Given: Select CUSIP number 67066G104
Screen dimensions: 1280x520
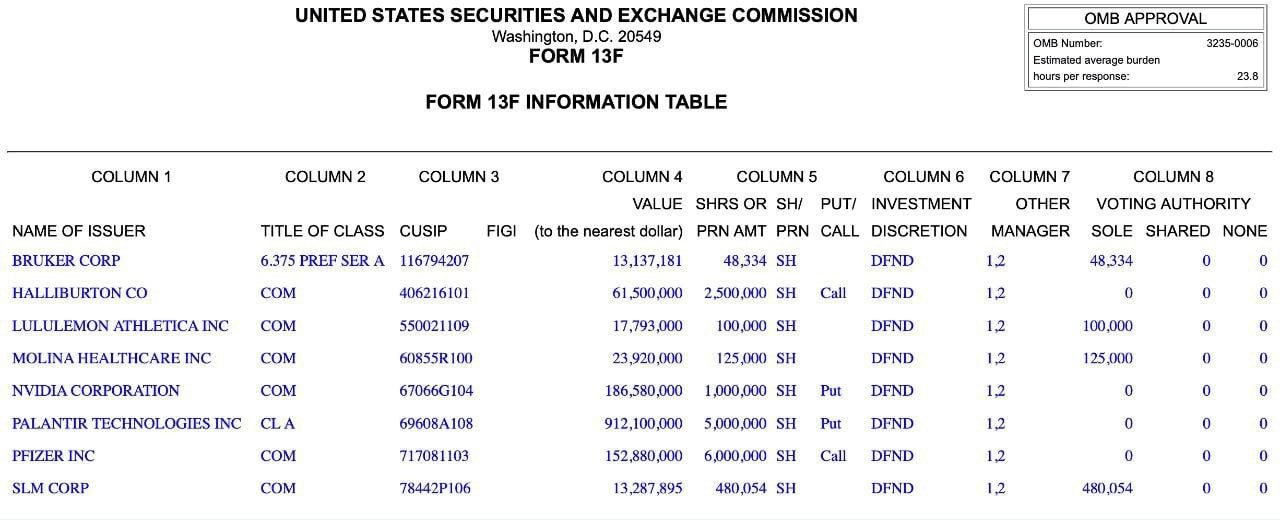Looking at the screenshot, I should pos(436,391).
